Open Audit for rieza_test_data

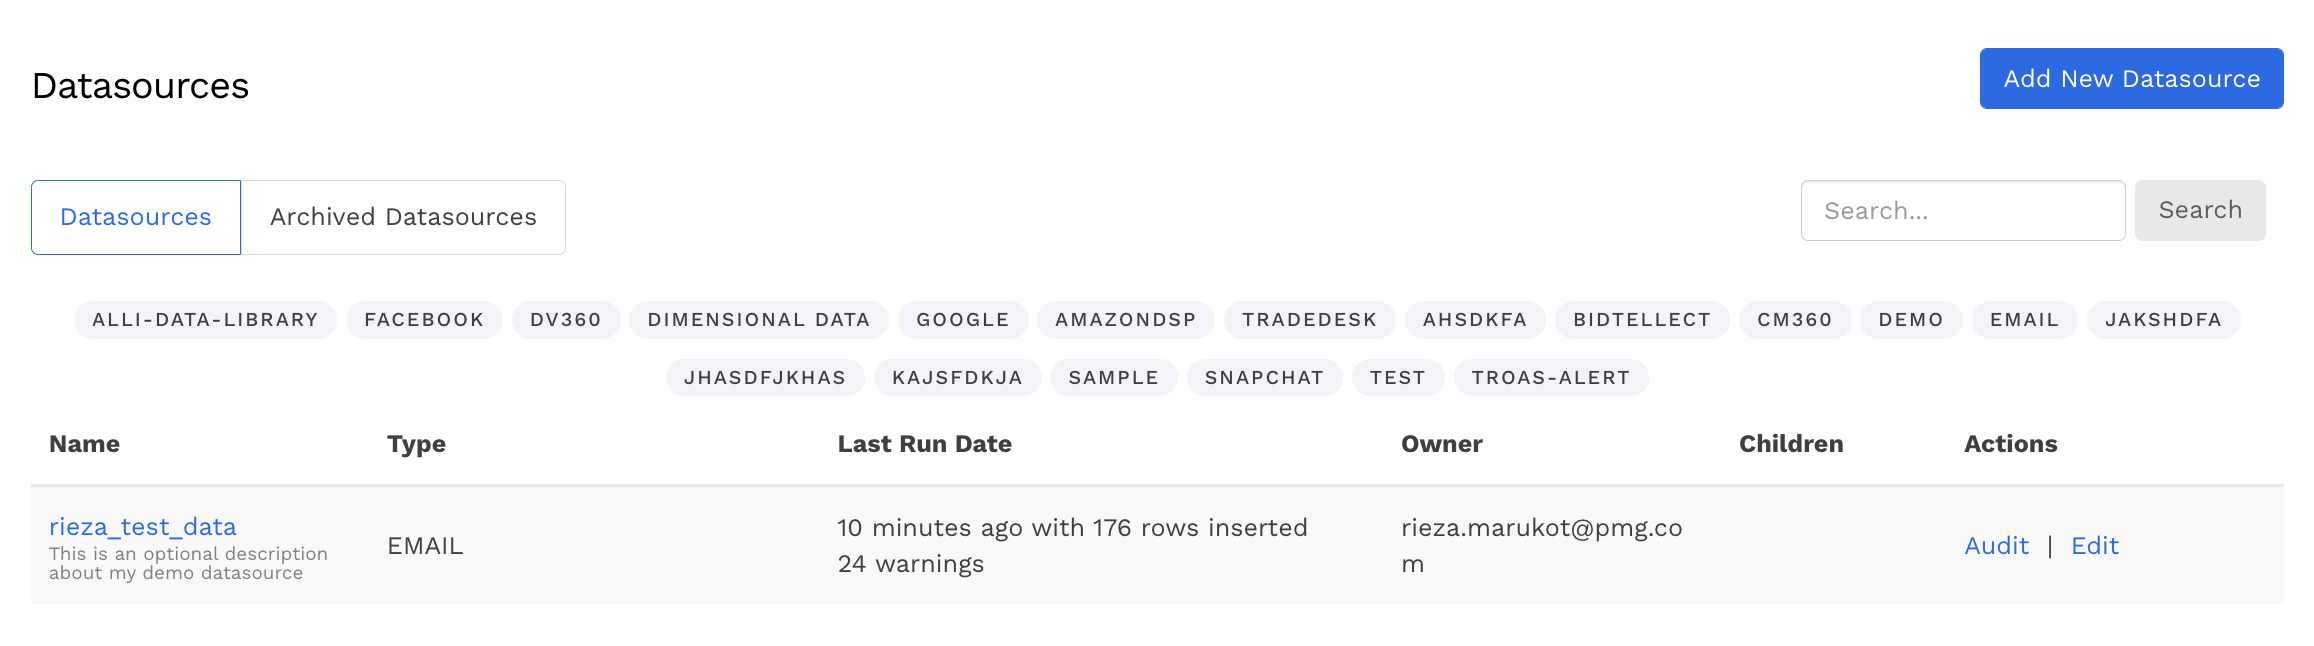1996,546
